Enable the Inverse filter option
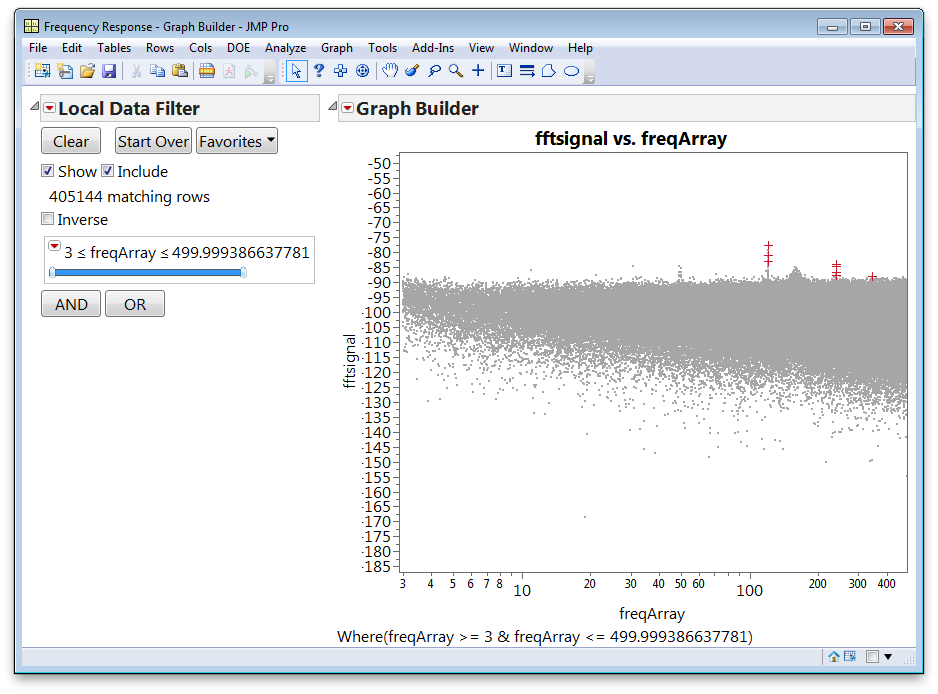 tap(47, 219)
